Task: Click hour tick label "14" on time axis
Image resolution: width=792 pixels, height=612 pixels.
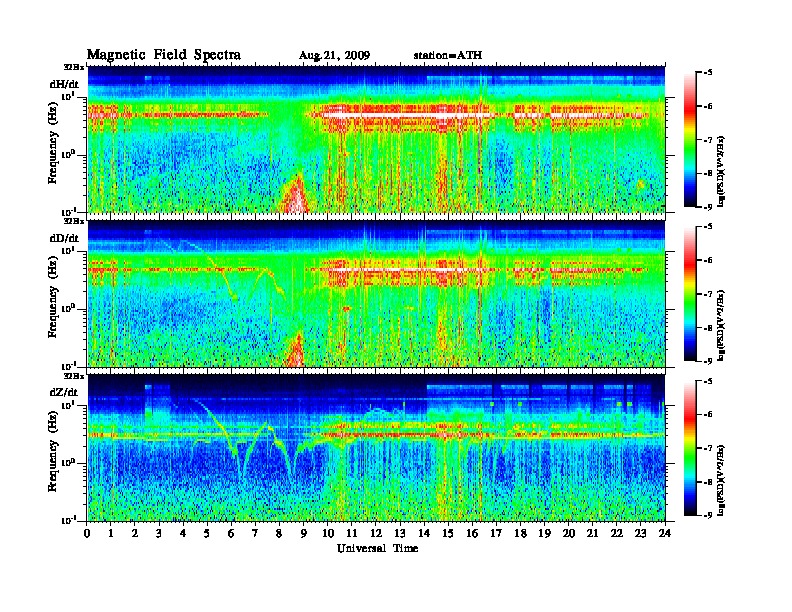Action: coord(424,533)
